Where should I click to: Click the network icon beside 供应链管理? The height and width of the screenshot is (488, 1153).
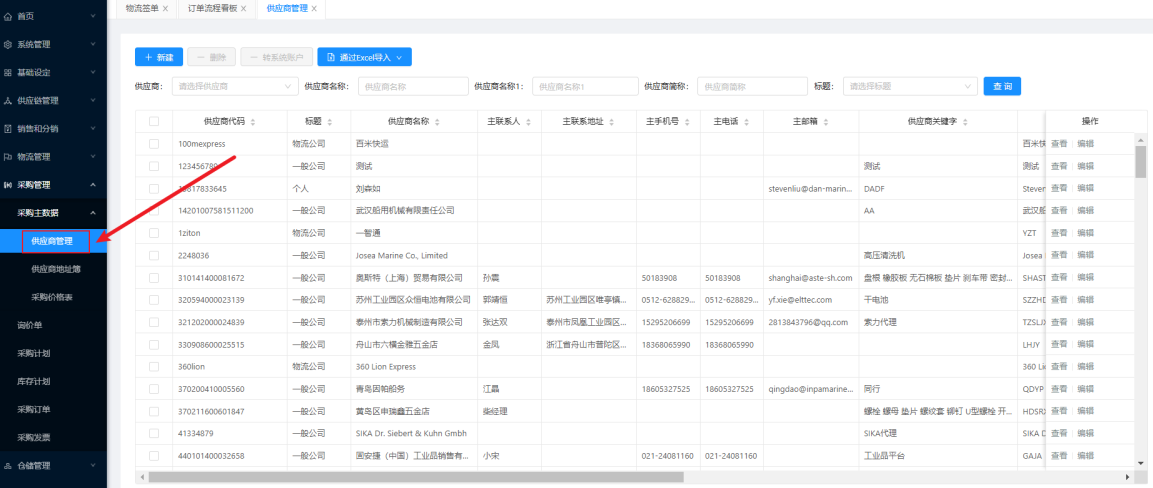coord(9,101)
